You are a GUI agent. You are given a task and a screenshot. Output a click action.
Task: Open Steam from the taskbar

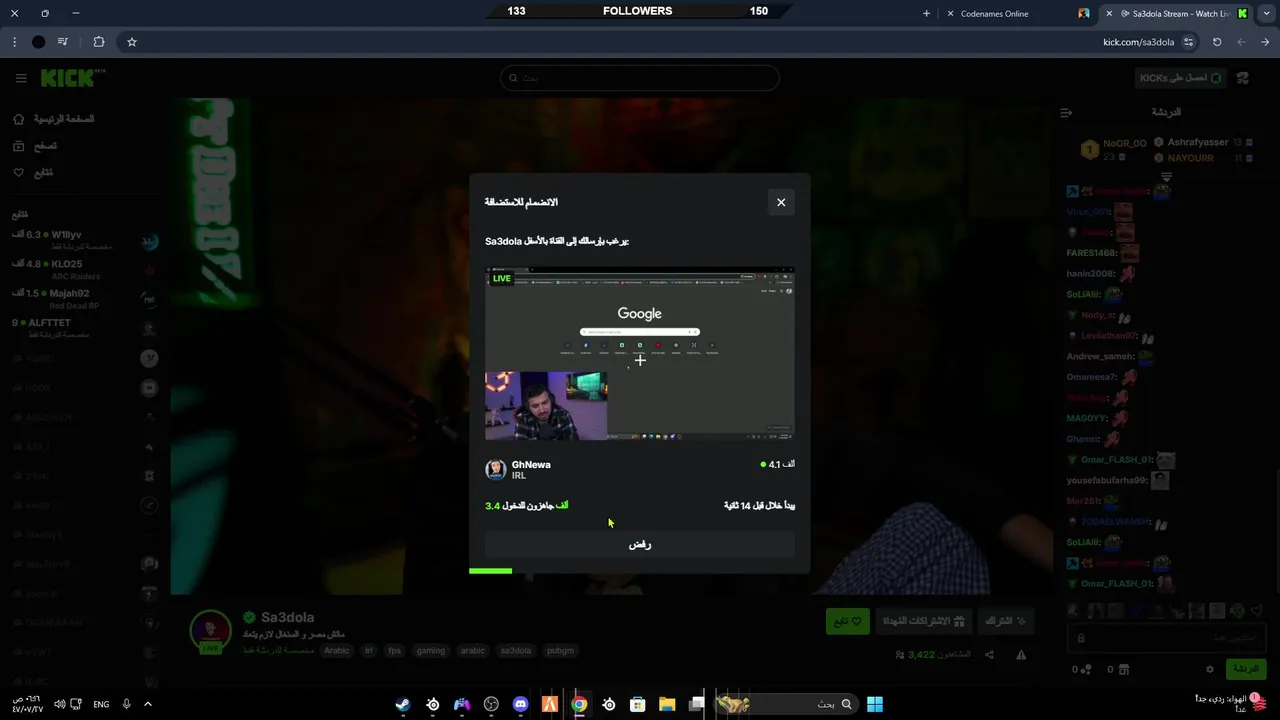(x=402, y=704)
